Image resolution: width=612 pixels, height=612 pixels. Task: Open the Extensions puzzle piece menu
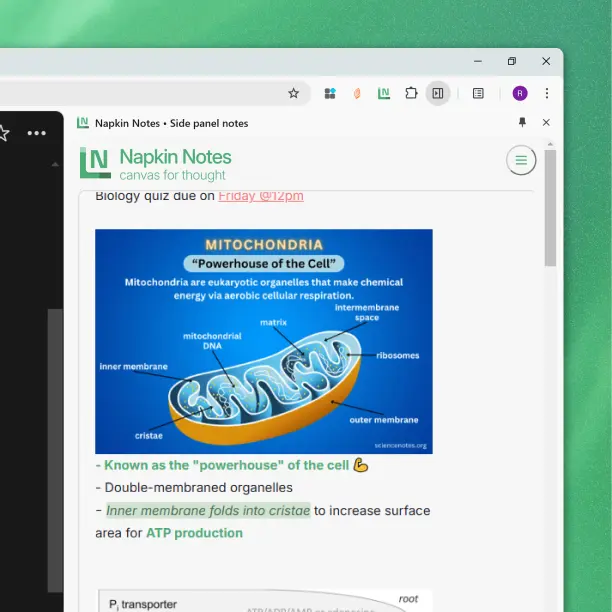[411, 93]
